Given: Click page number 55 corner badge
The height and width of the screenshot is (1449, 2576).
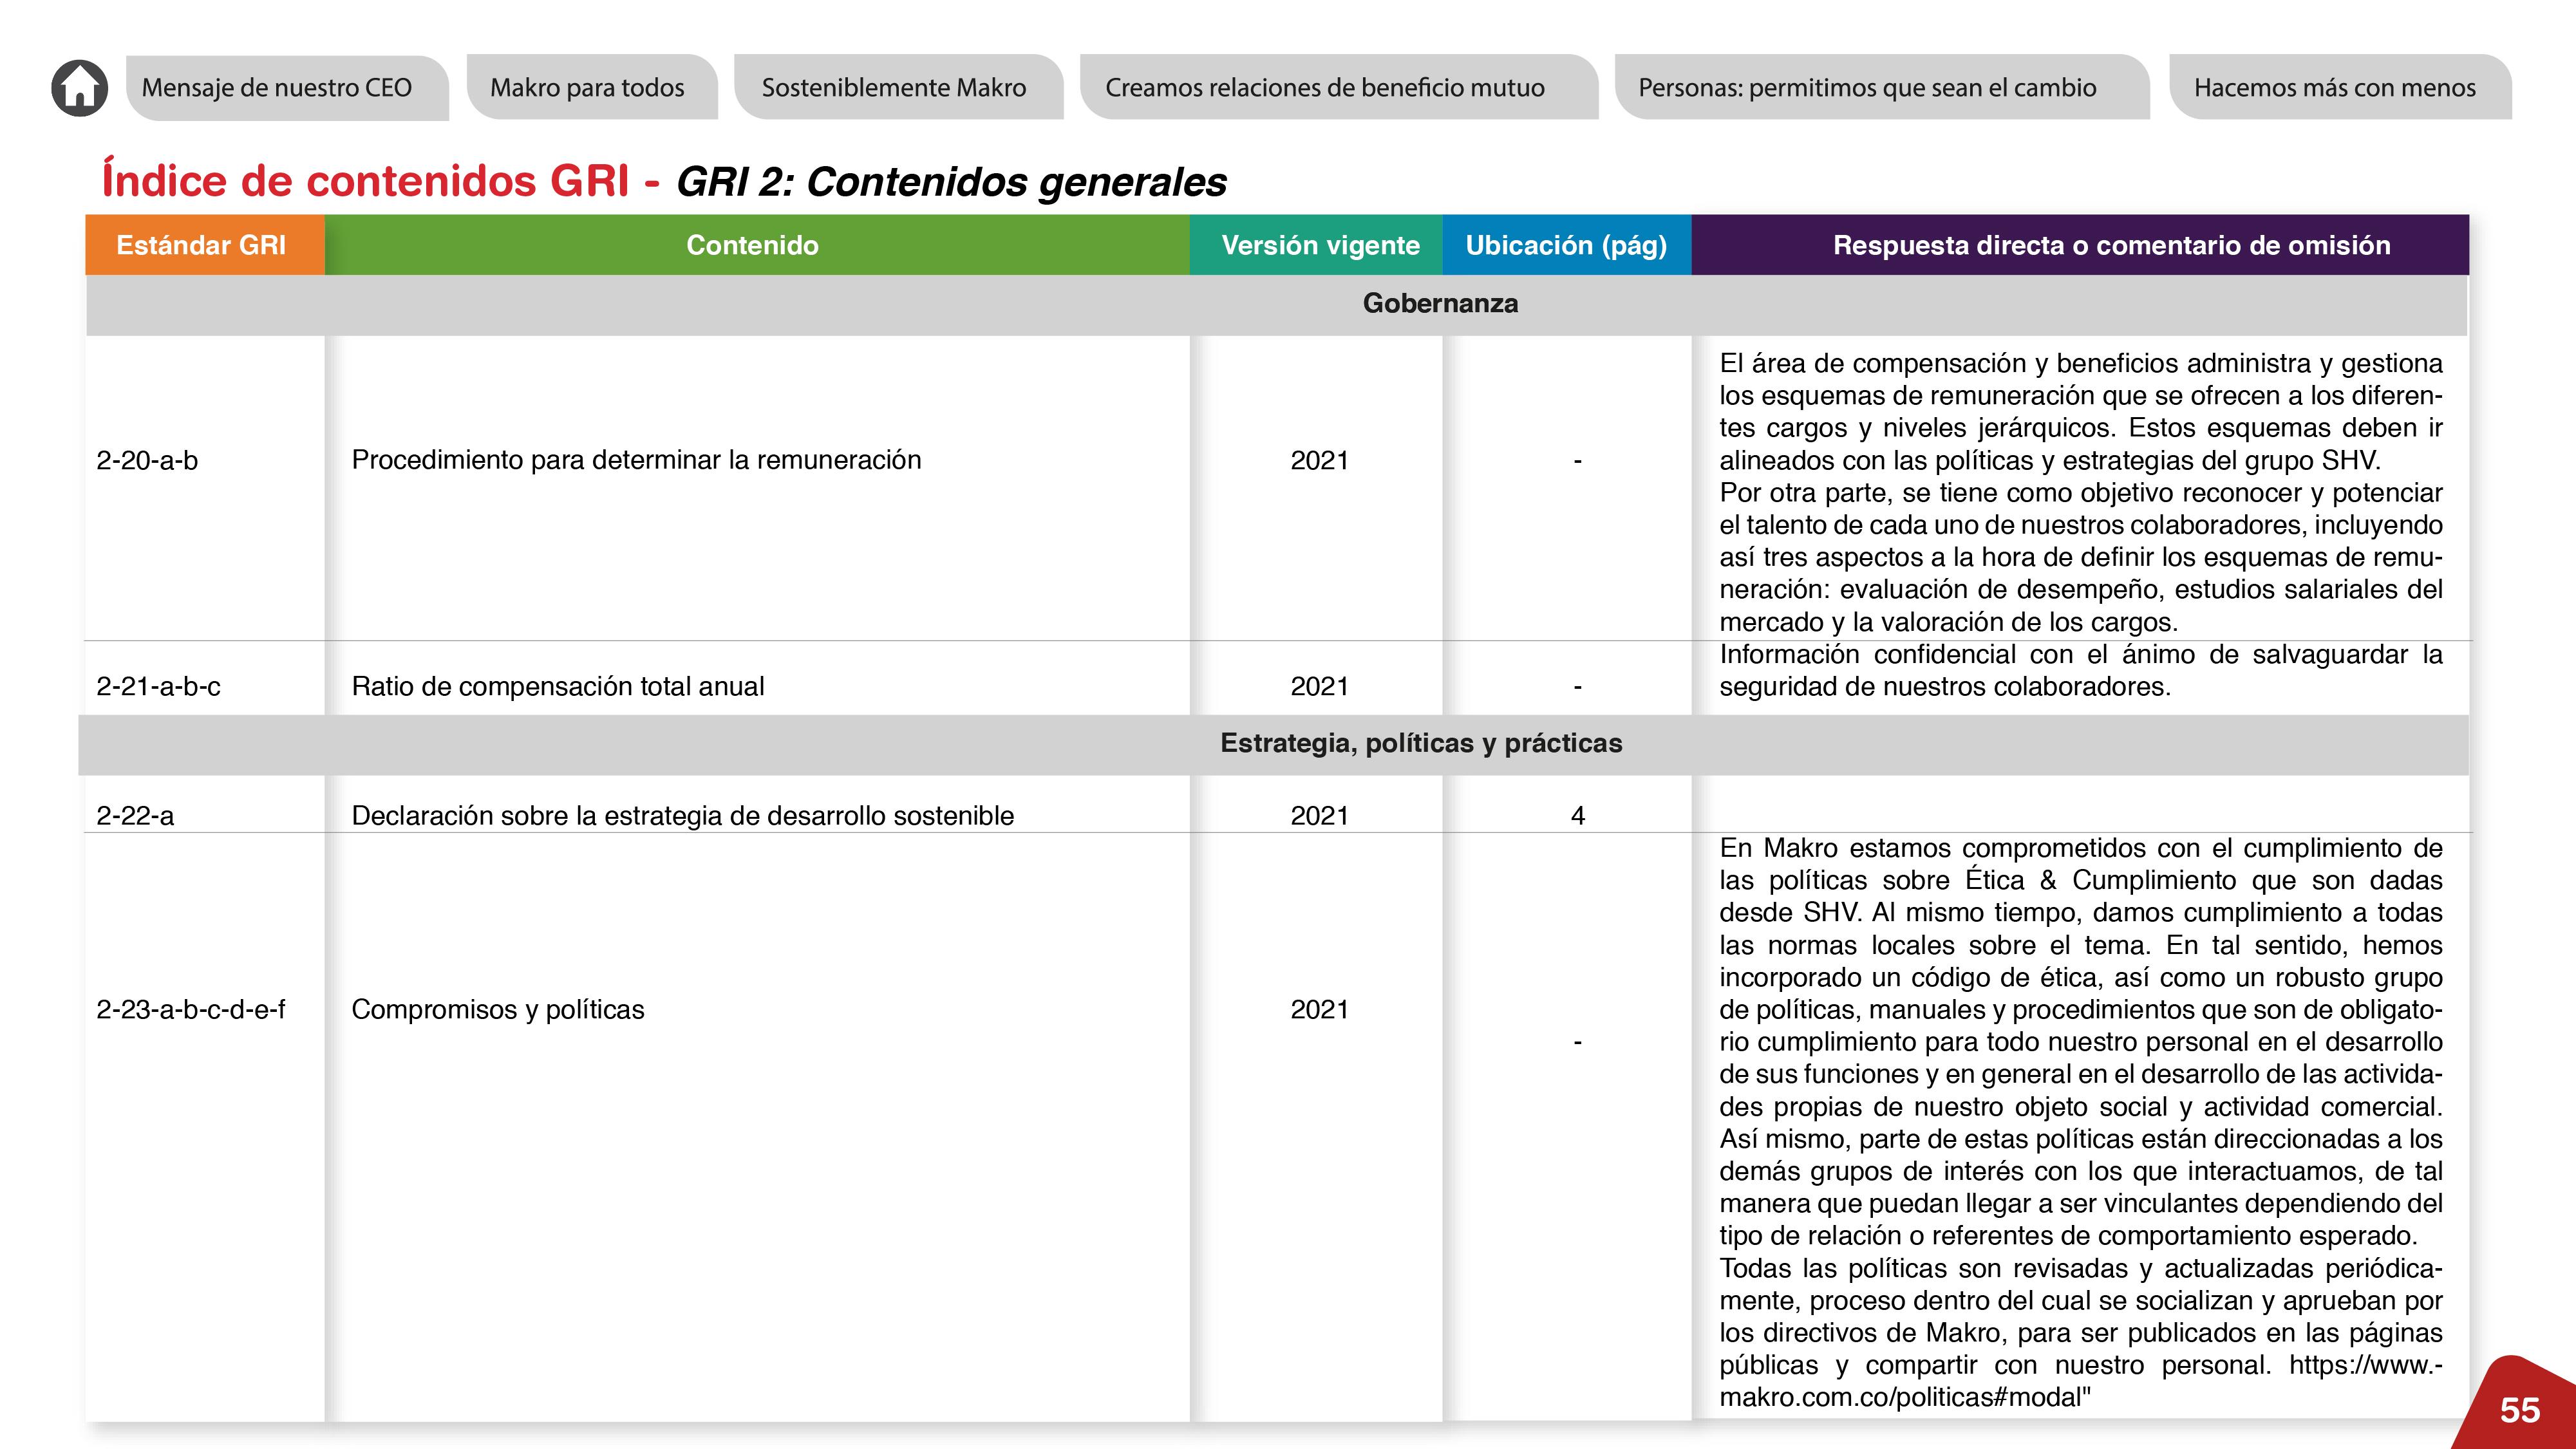Looking at the screenshot, I should click(x=2519, y=1410).
